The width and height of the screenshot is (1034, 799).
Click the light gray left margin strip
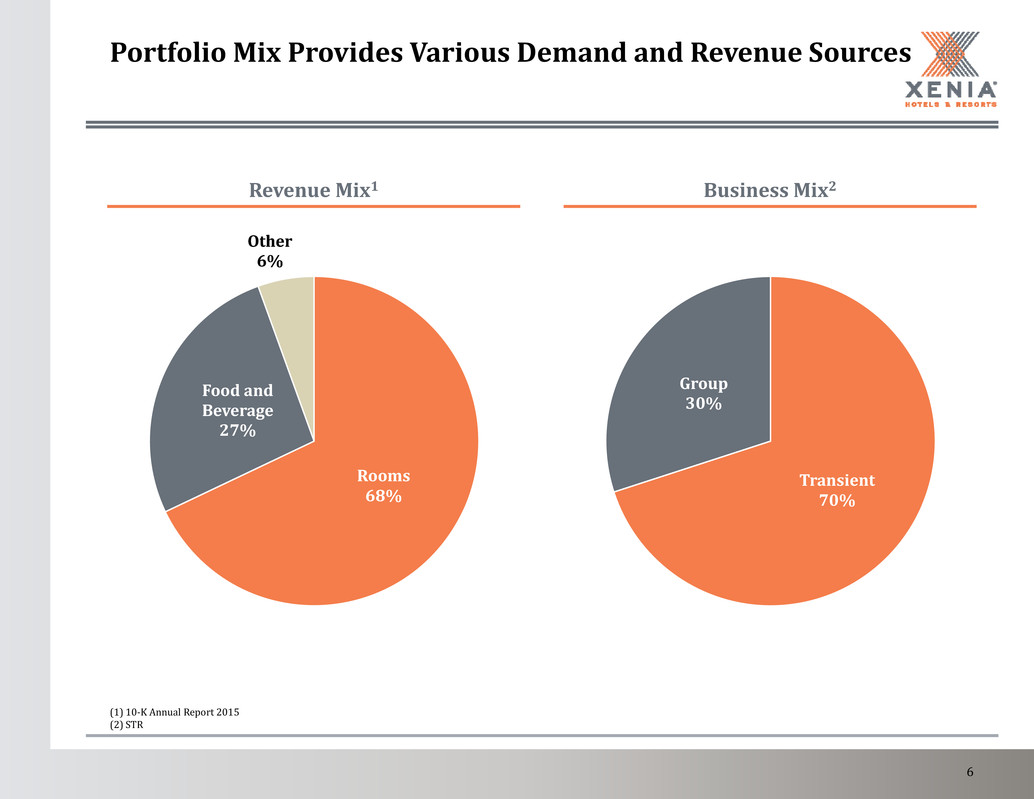24,400
